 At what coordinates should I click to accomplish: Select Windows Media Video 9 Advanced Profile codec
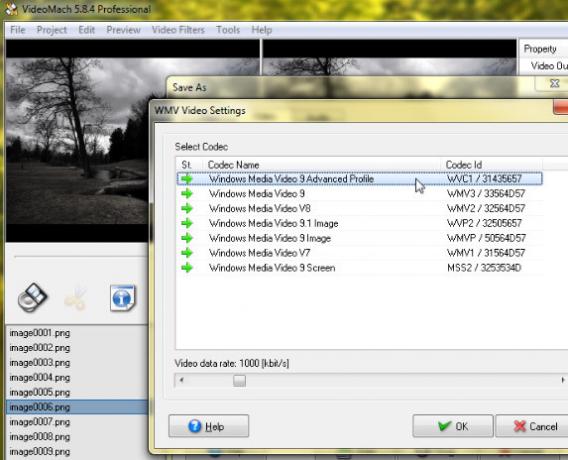coord(360,179)
